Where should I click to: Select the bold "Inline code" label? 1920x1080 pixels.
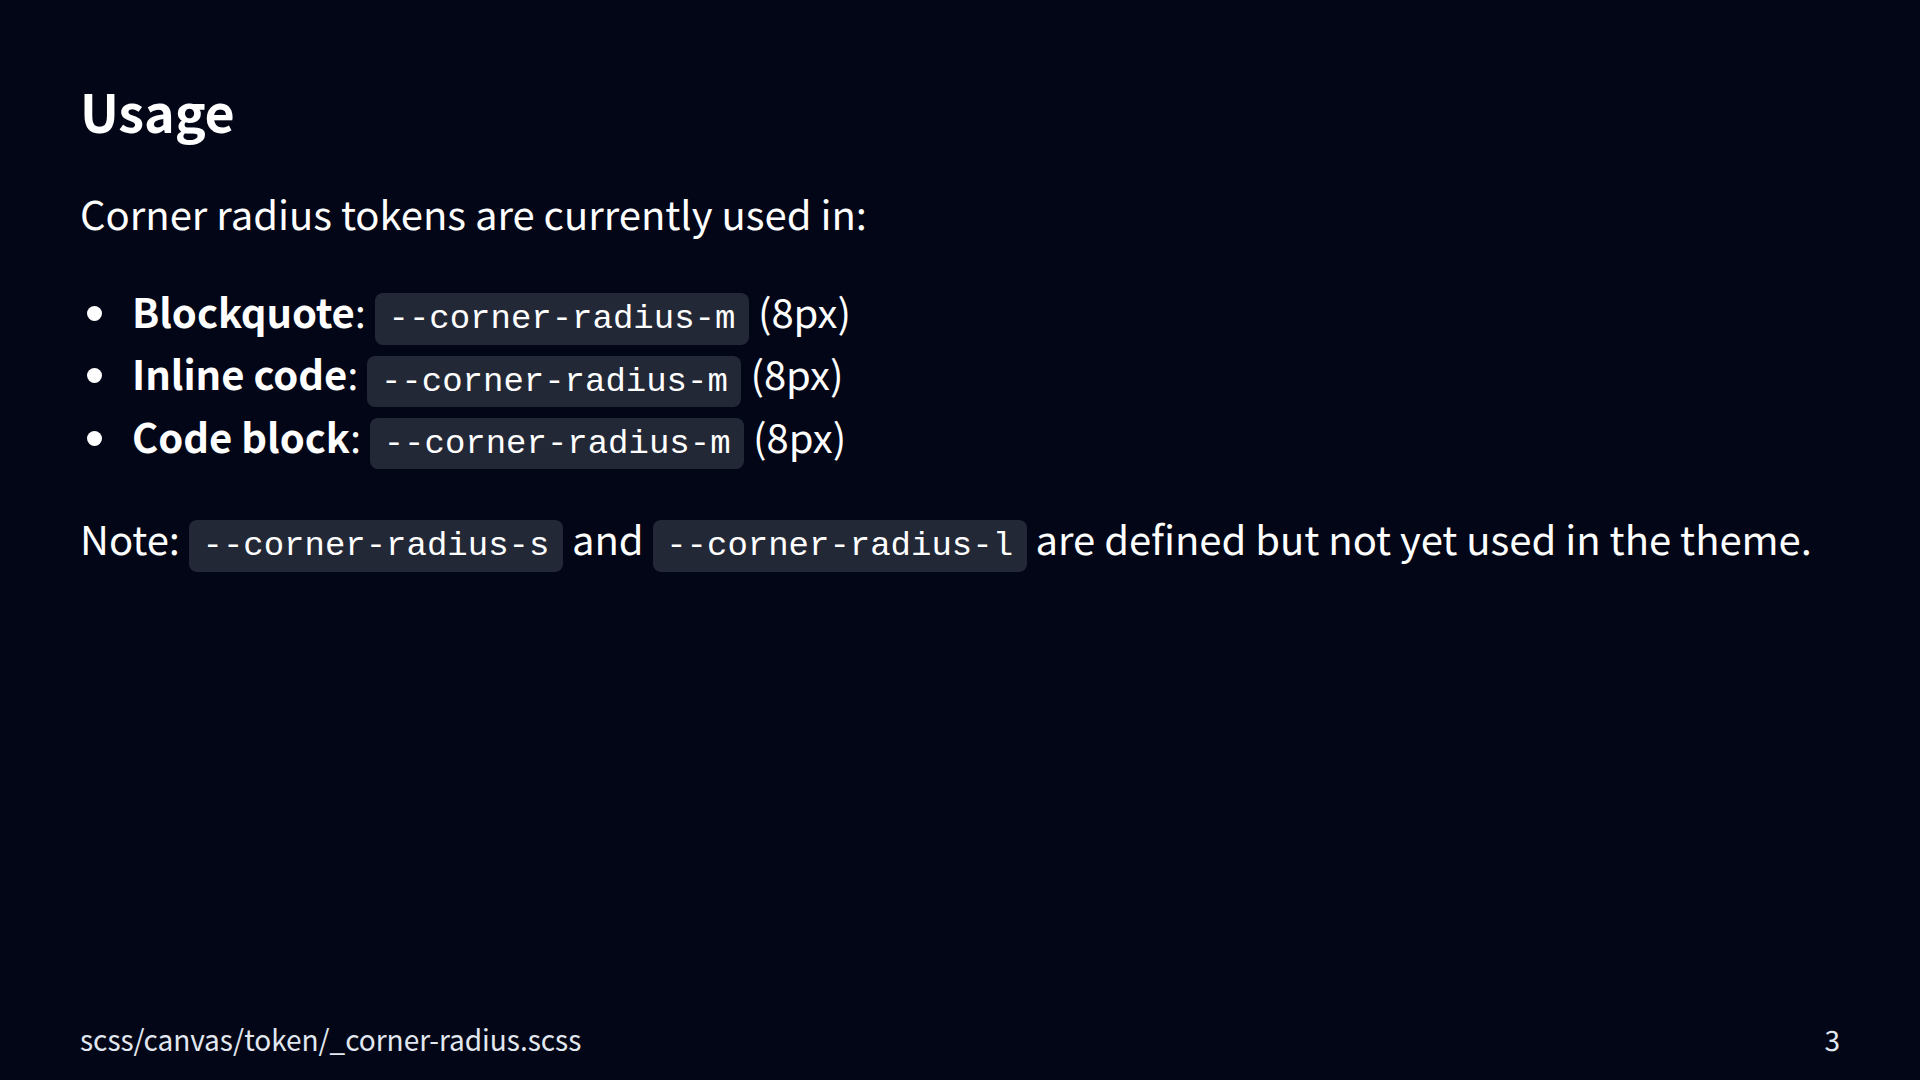(x=239, y=377)
